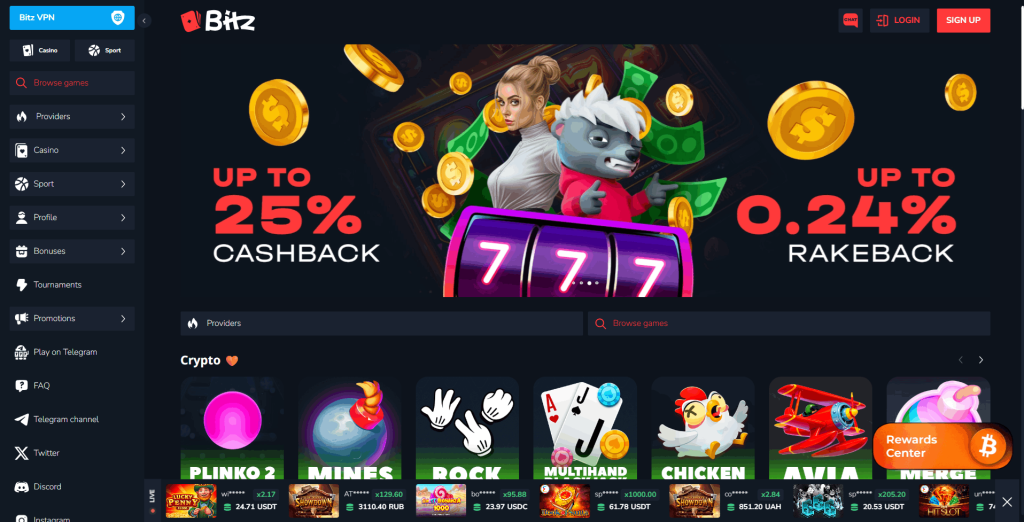Expand the Promotions sidebar menu
The width and height of the screenshot is (1024, 522).
pos(72,318)
